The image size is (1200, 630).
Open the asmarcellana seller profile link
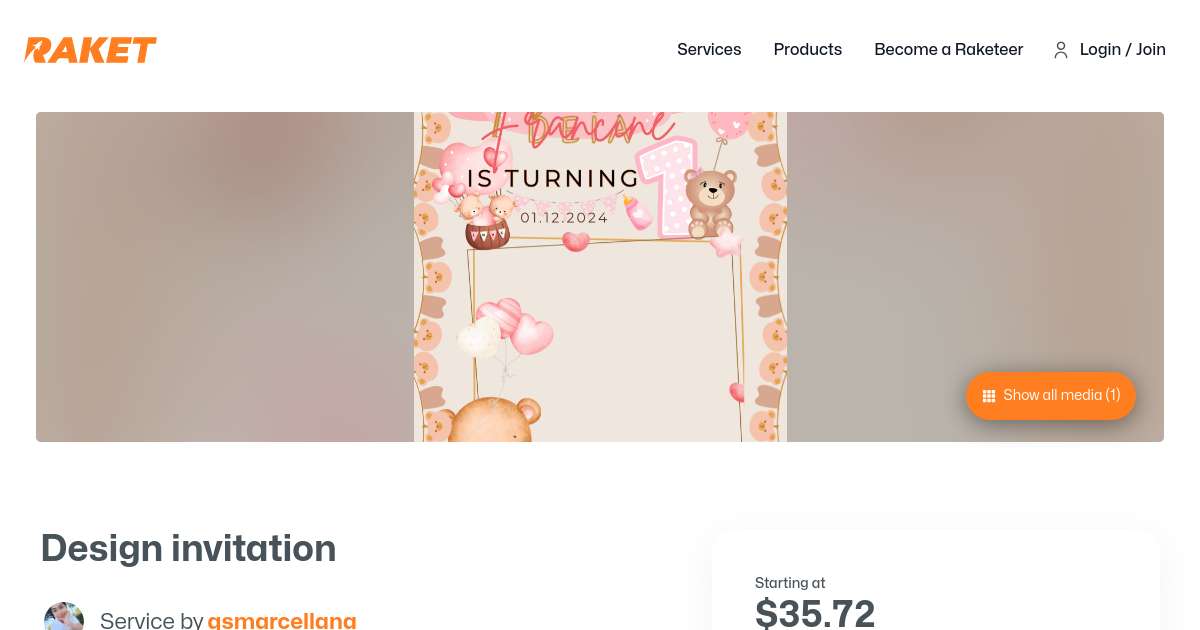[x=282, y=620]
